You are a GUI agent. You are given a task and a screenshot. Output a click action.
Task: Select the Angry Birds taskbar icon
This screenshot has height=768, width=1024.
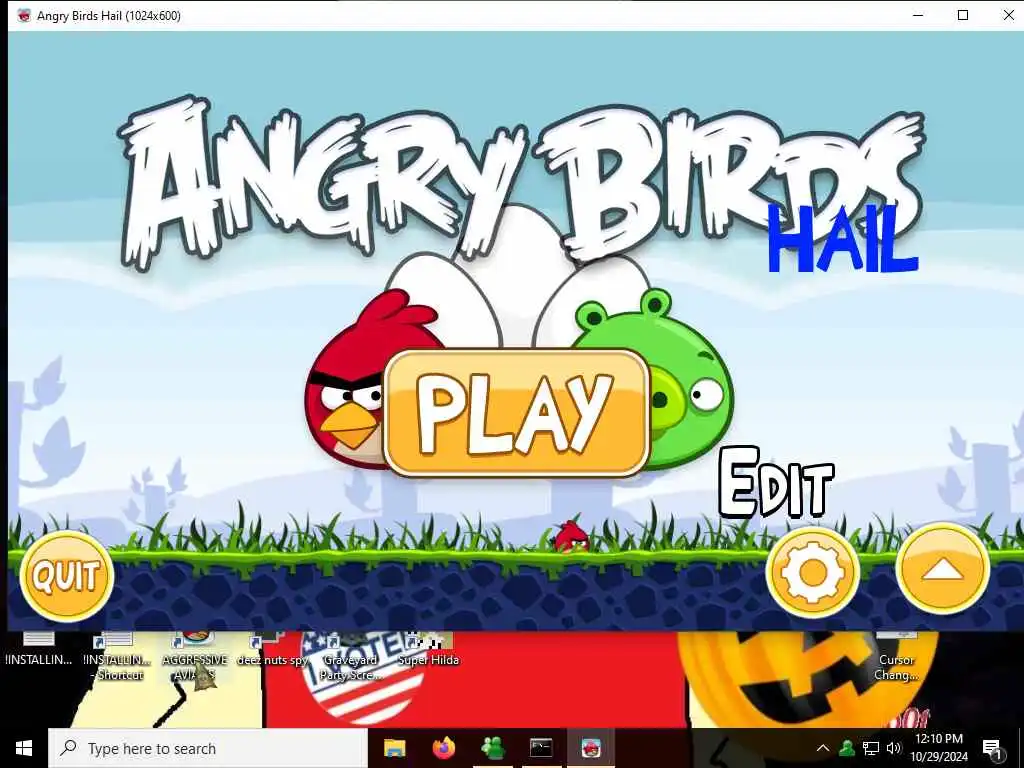tap(591, 748)
